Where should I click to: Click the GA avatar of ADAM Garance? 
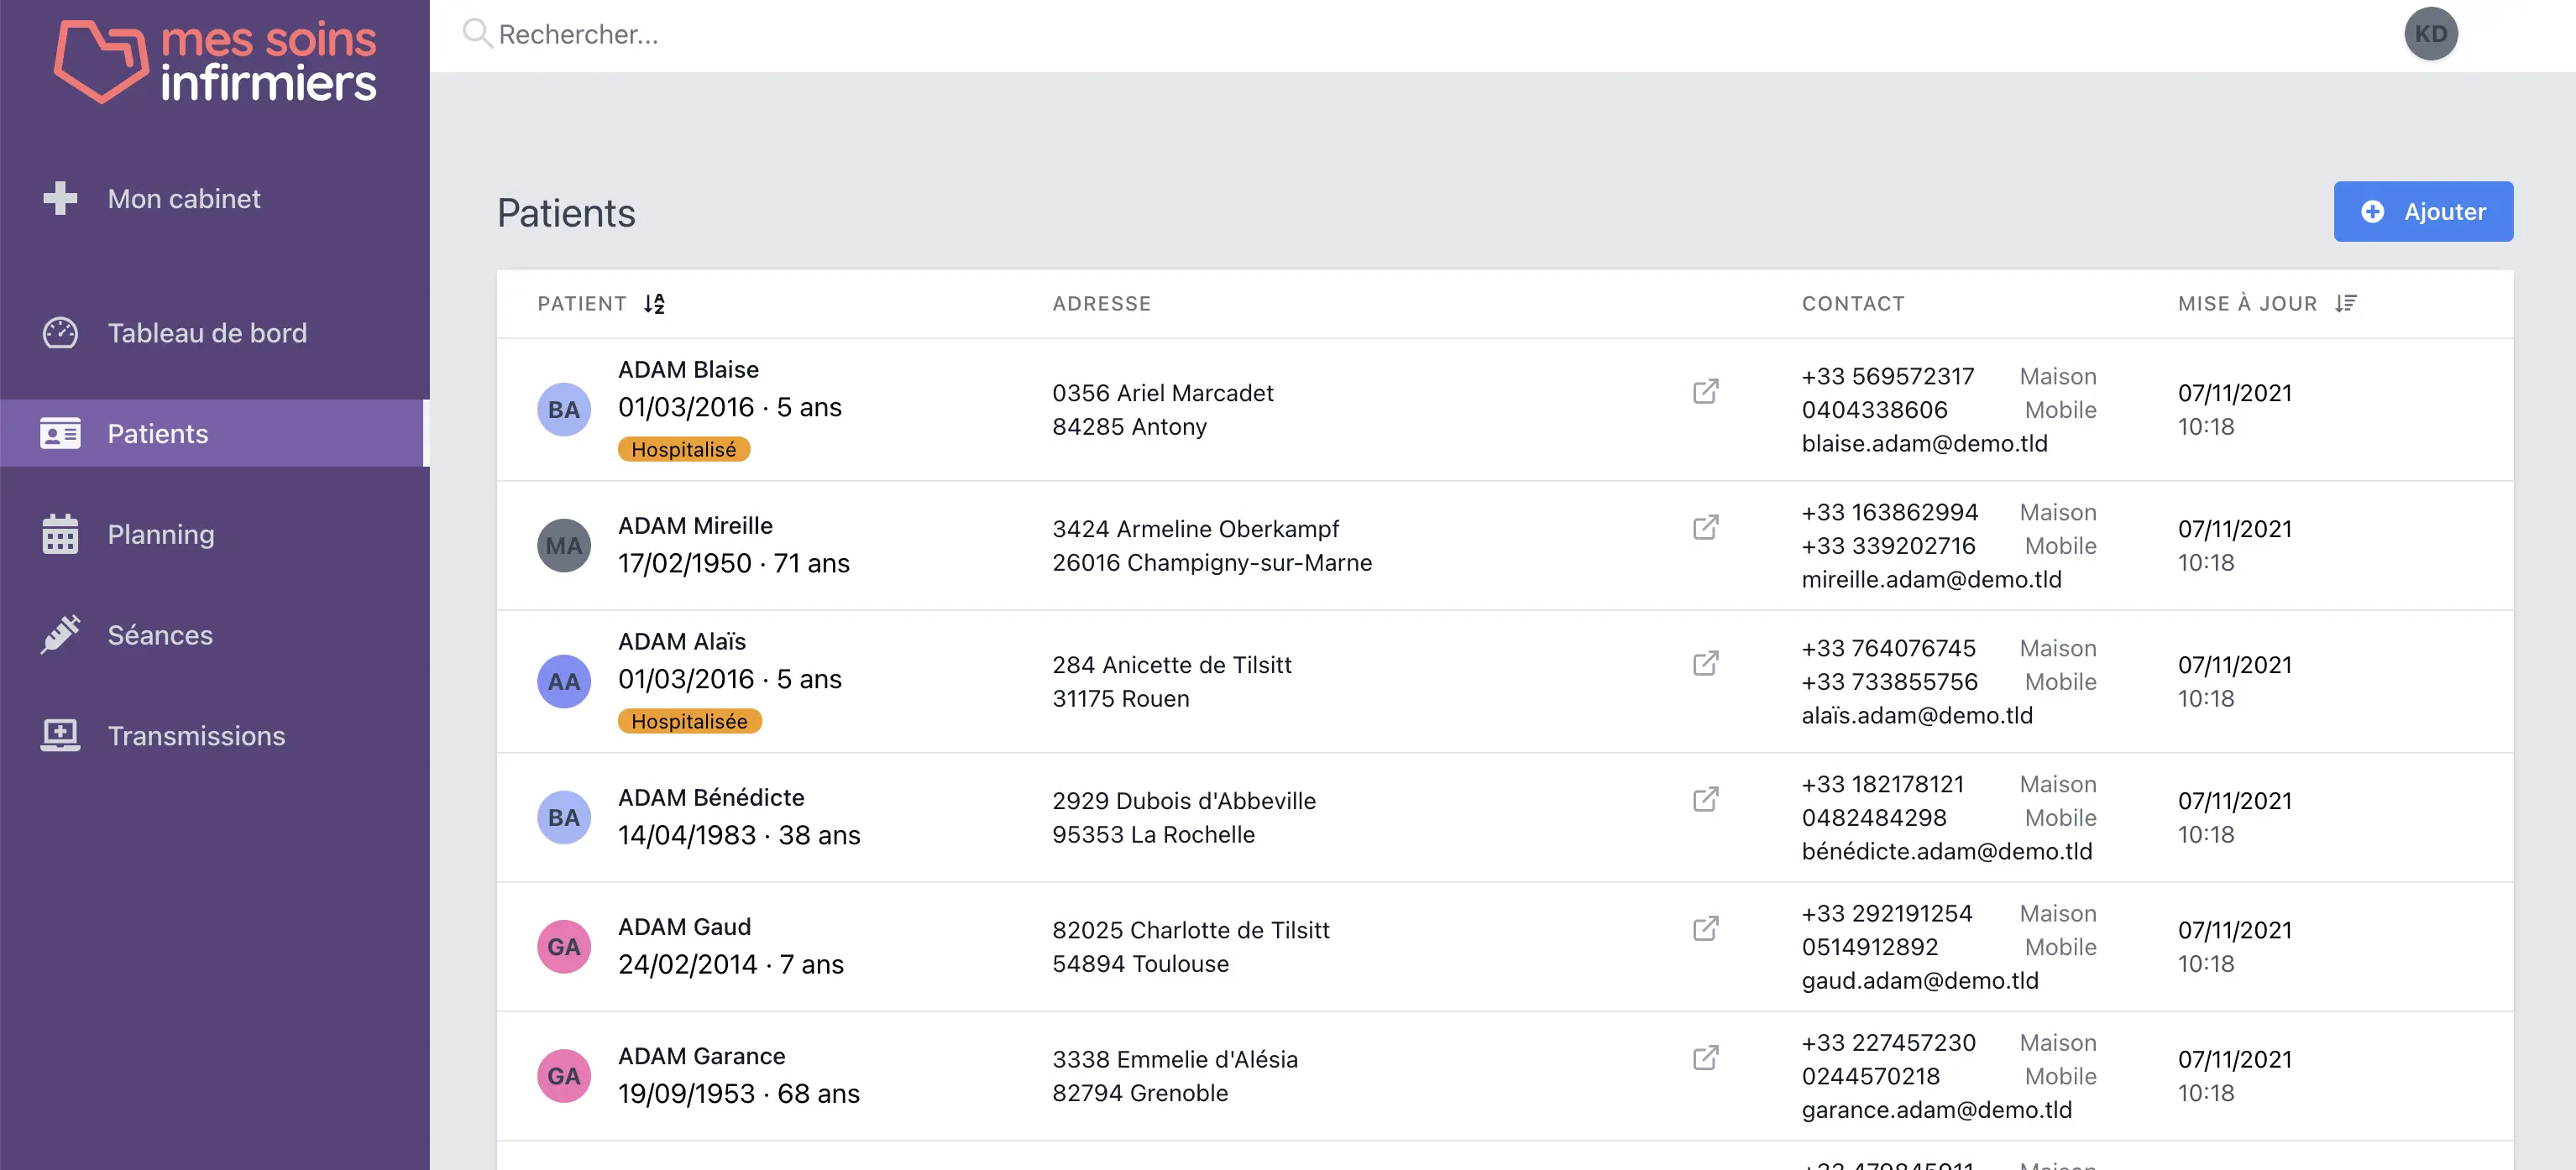pos(564,1075)
